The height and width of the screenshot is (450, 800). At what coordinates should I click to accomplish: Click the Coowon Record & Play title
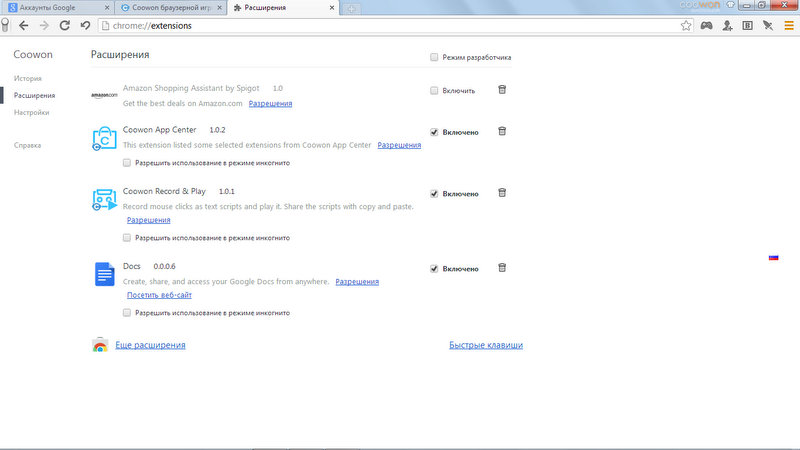(164, 191)
